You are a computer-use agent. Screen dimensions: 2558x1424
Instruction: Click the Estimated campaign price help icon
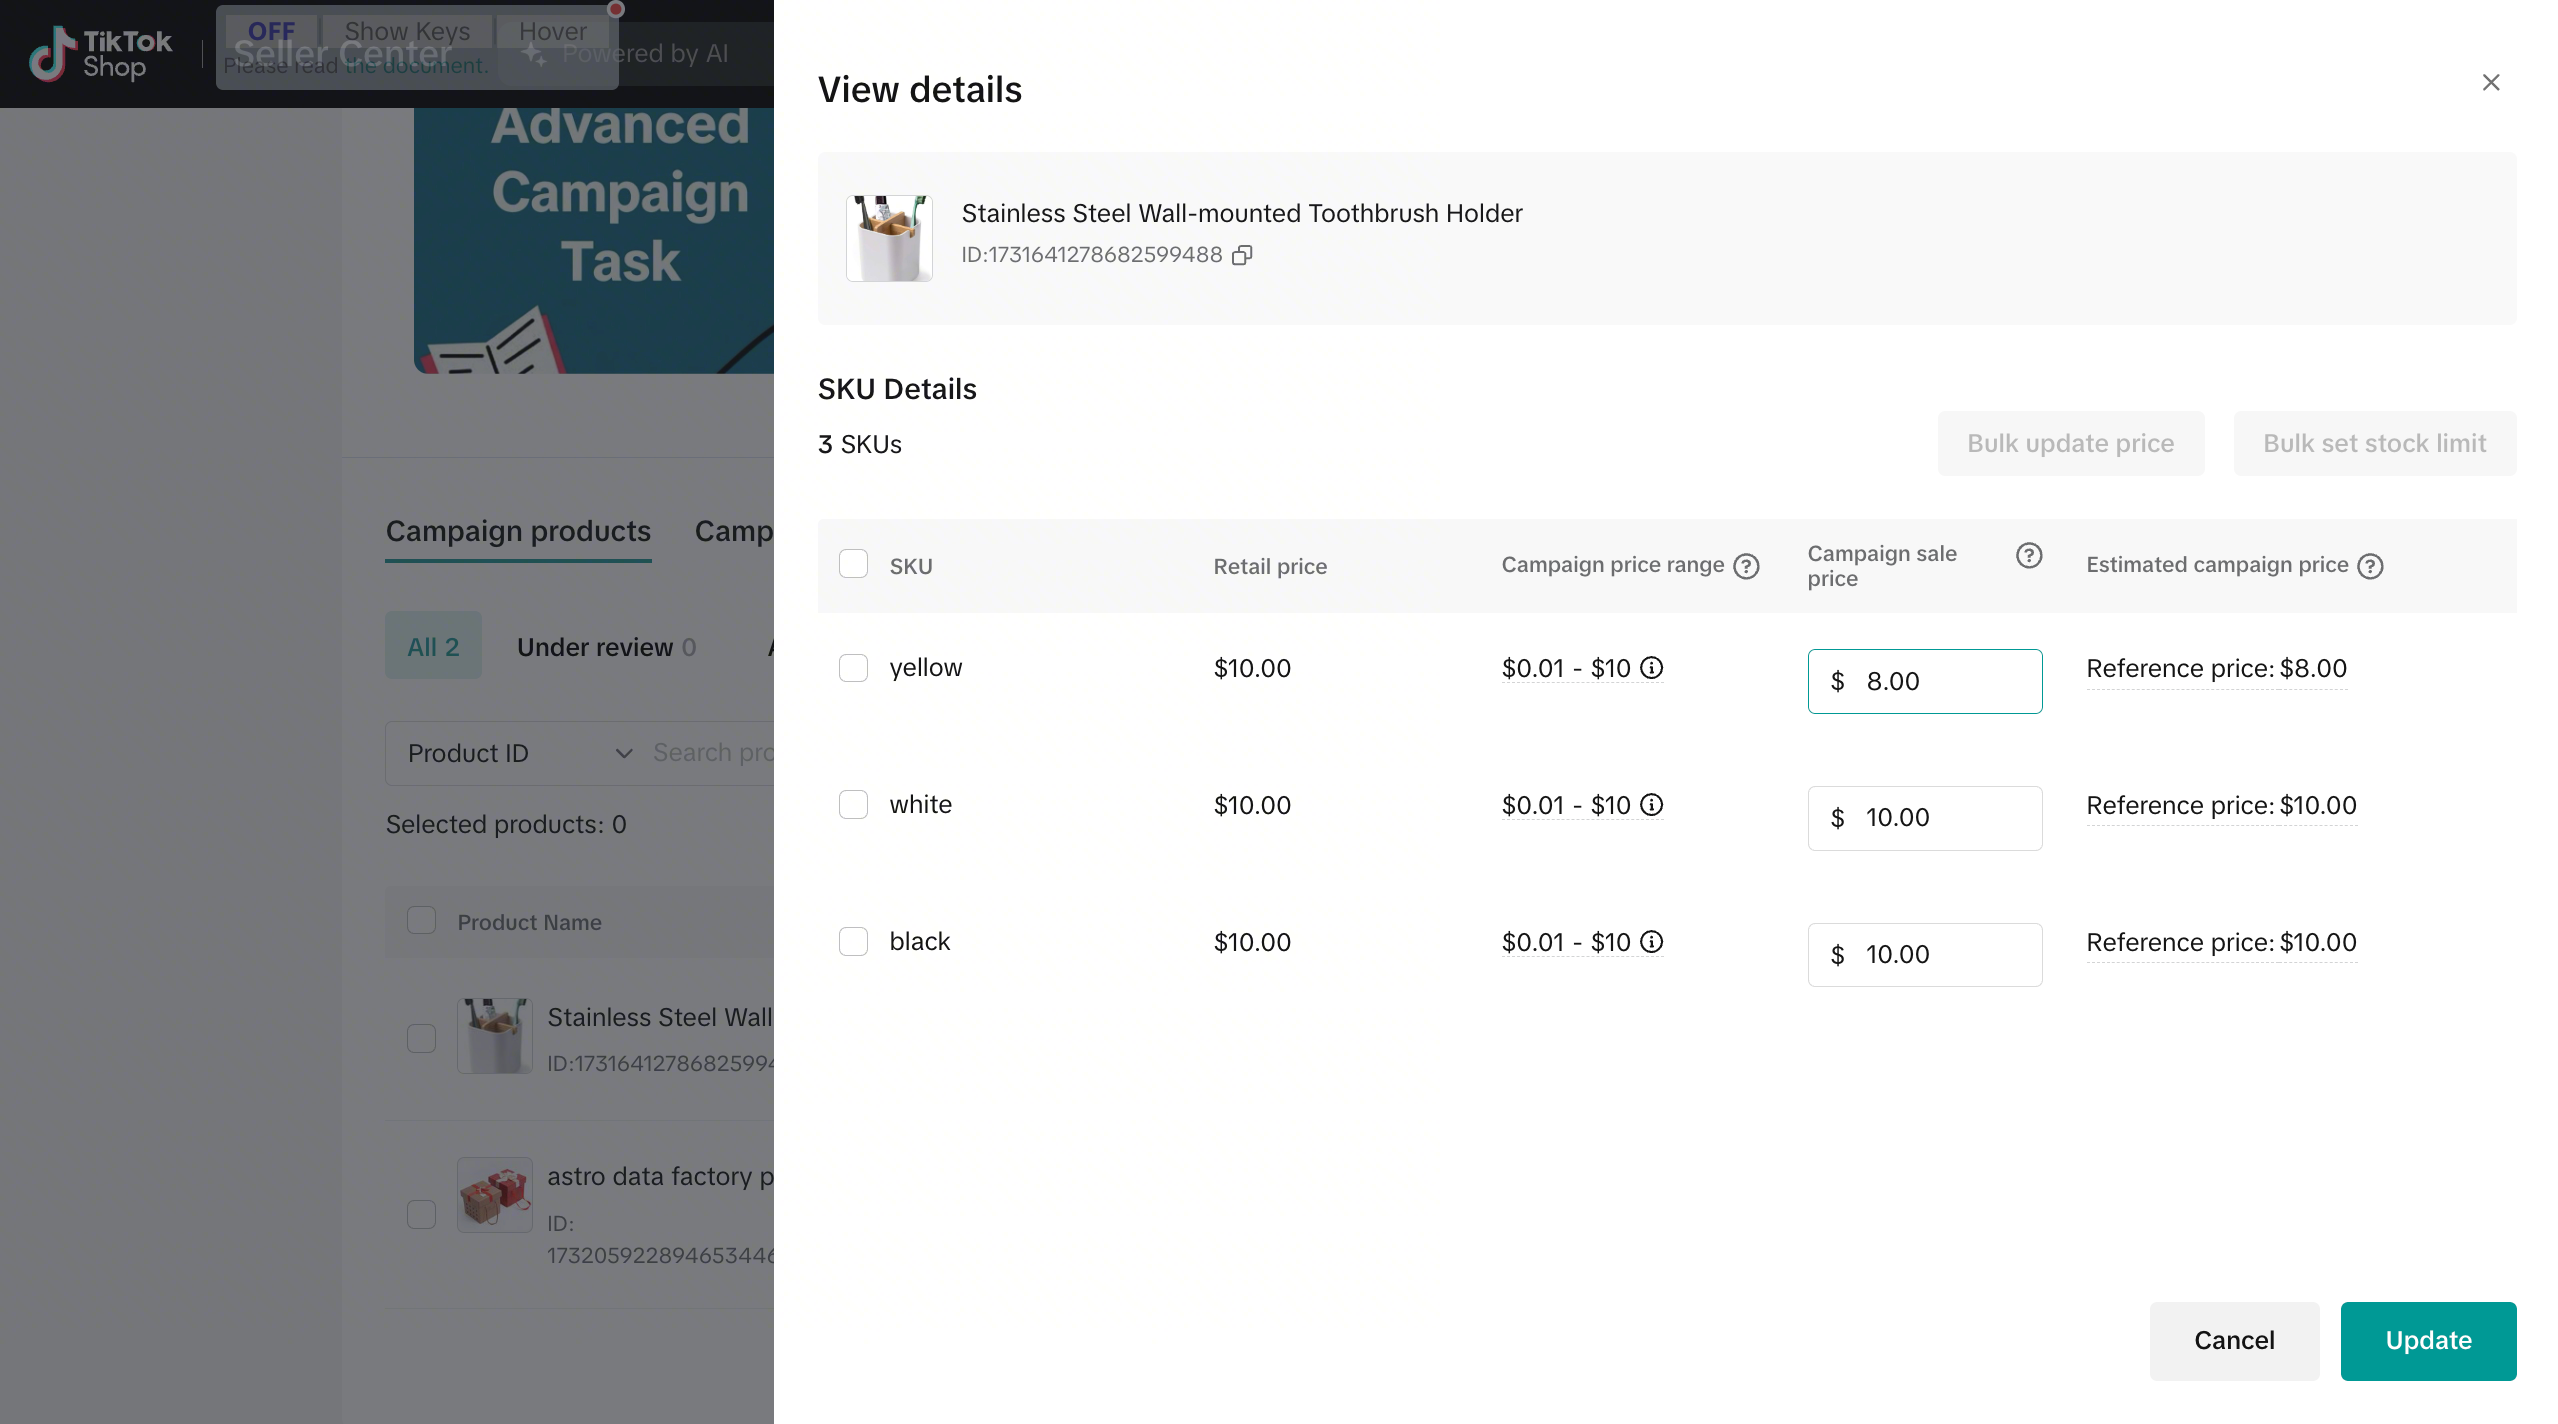click(x=2370, y=566)
